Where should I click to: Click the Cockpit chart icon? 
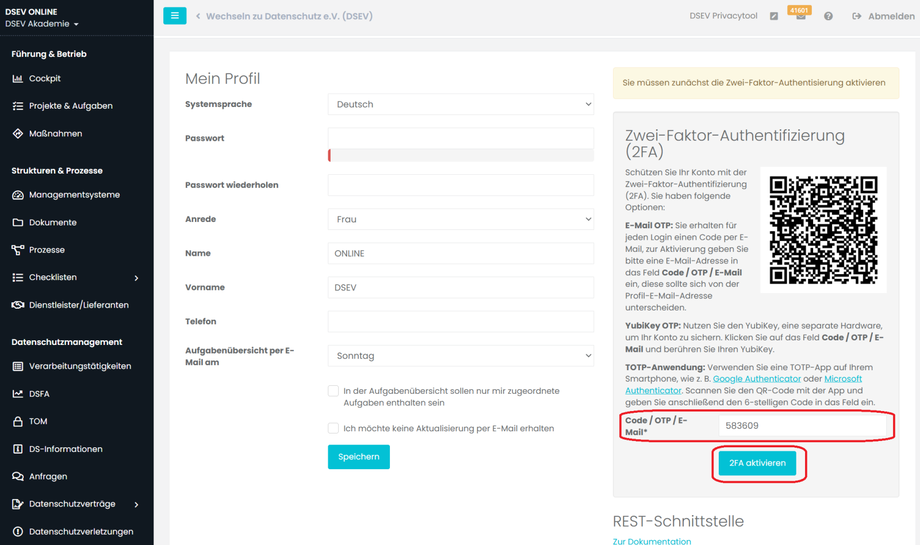tap(18, 79)
